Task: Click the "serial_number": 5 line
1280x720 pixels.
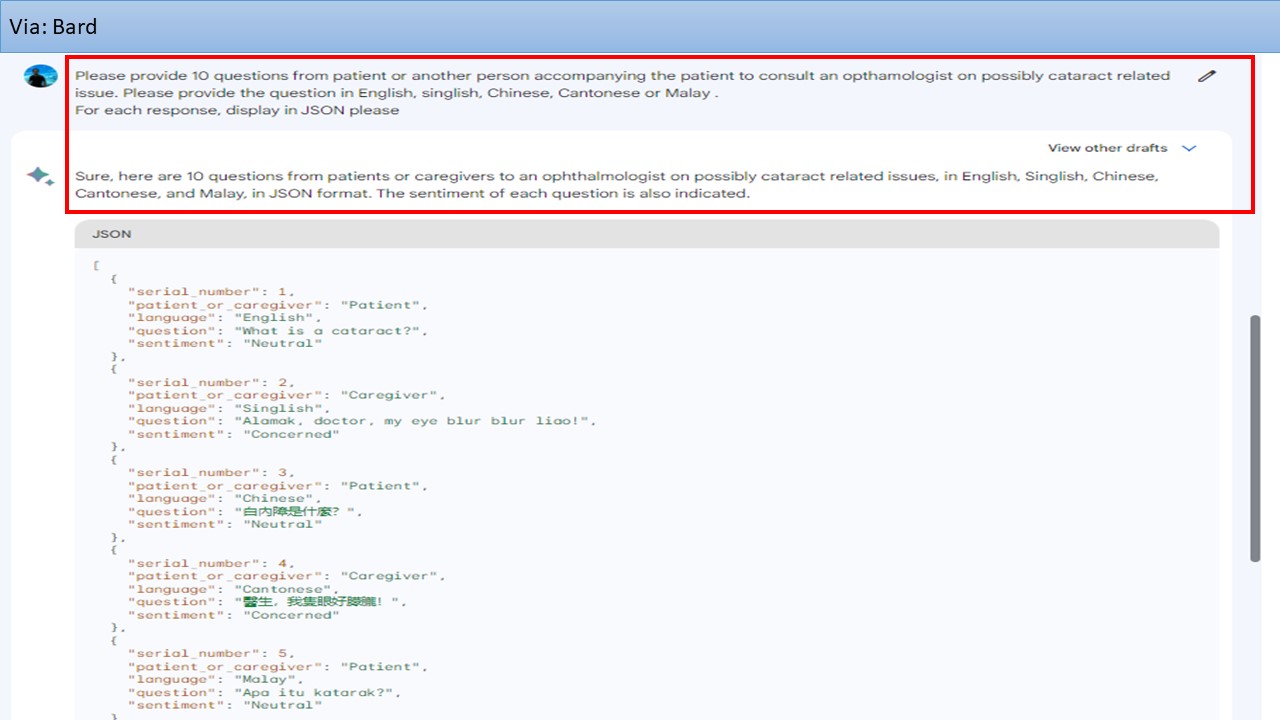Action: pyautogui.click(x=211, y=654)
